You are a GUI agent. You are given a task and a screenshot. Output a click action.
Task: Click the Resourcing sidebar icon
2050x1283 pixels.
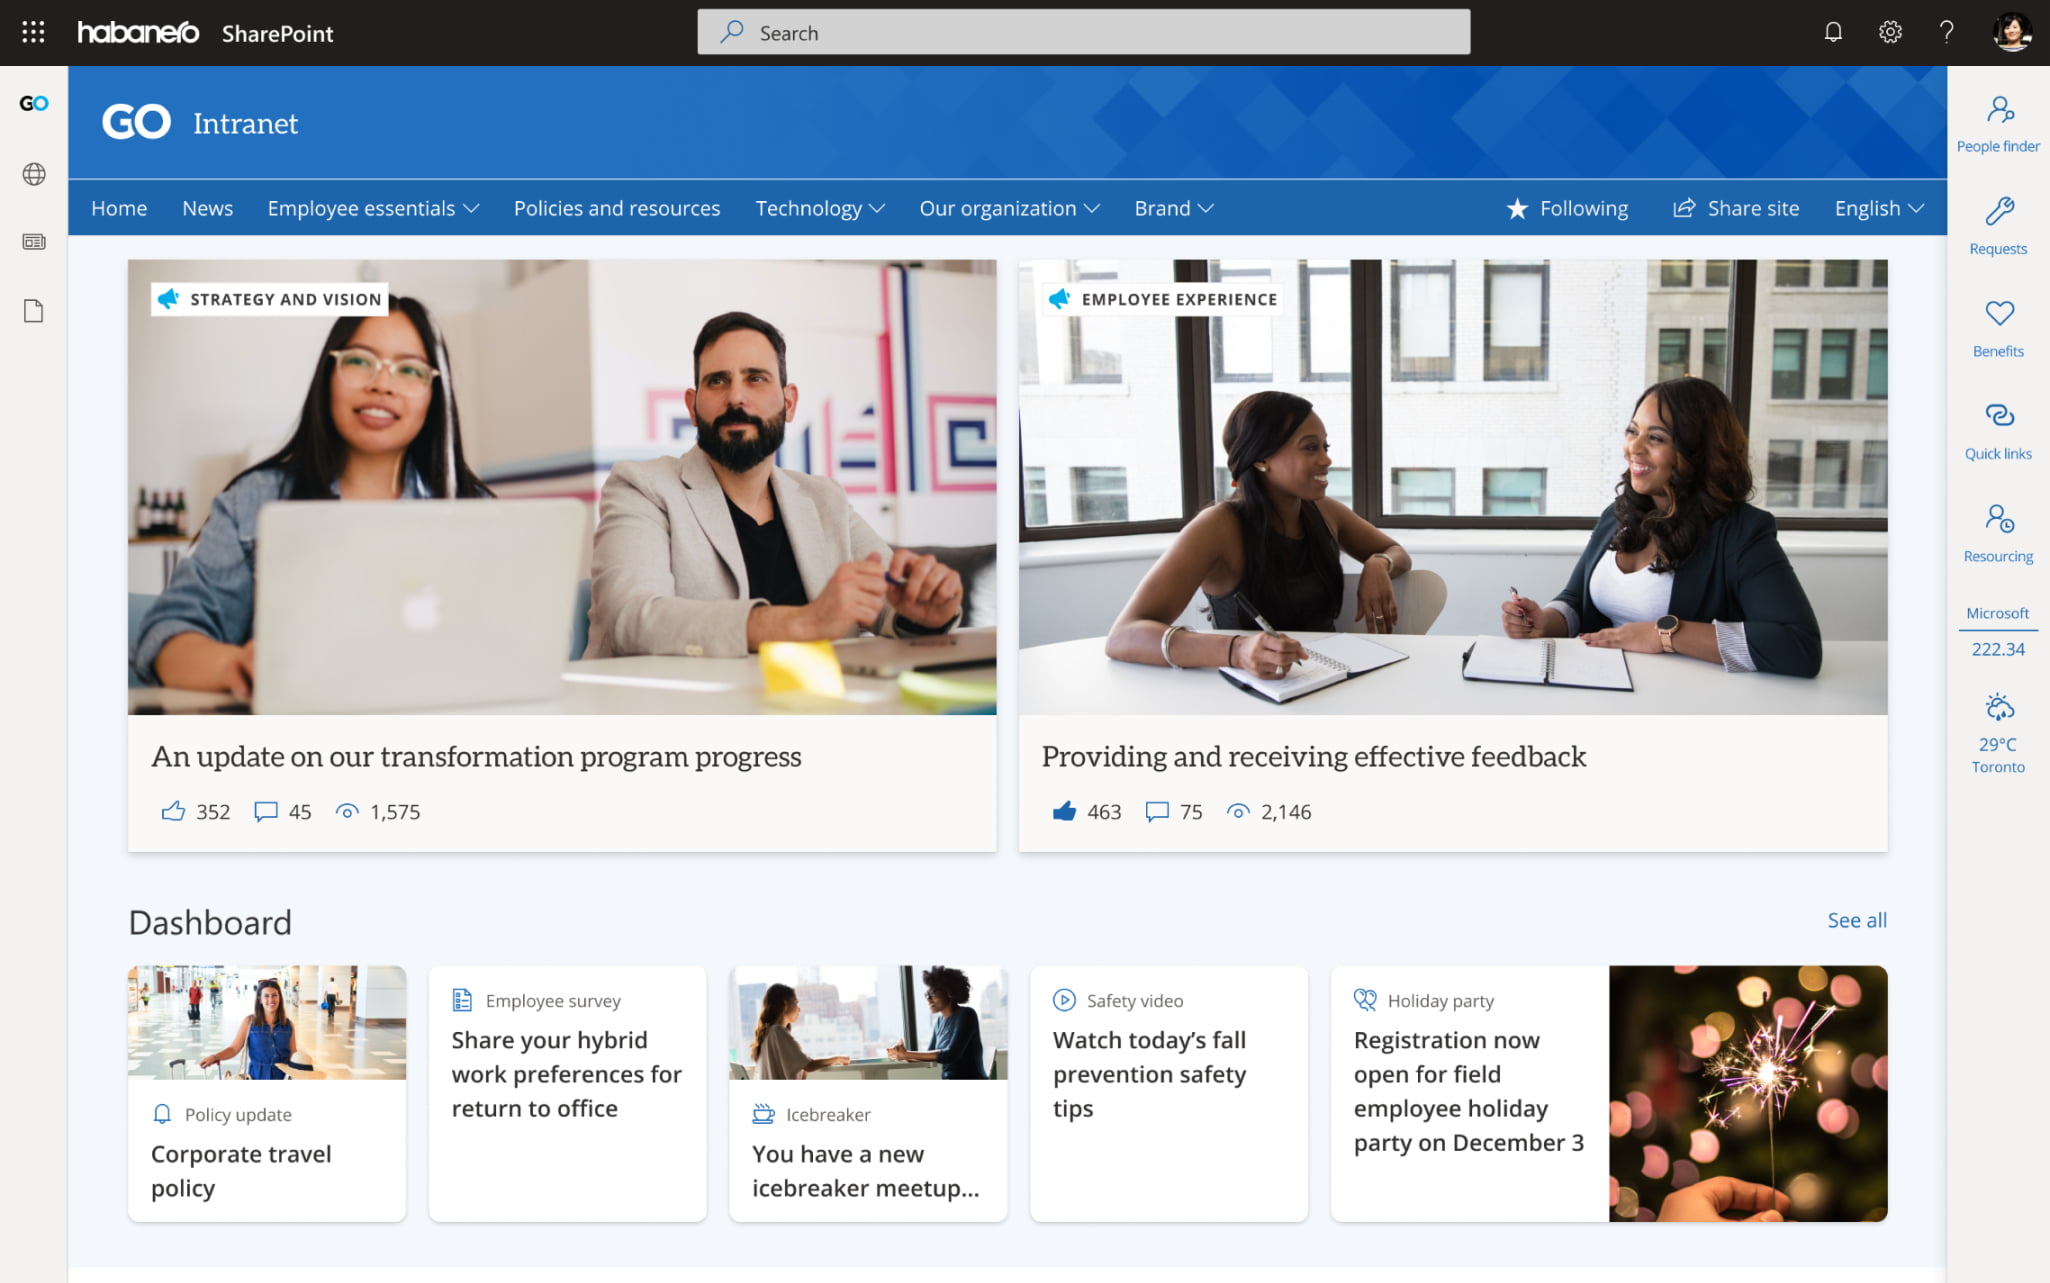(x=1998, y=519)
